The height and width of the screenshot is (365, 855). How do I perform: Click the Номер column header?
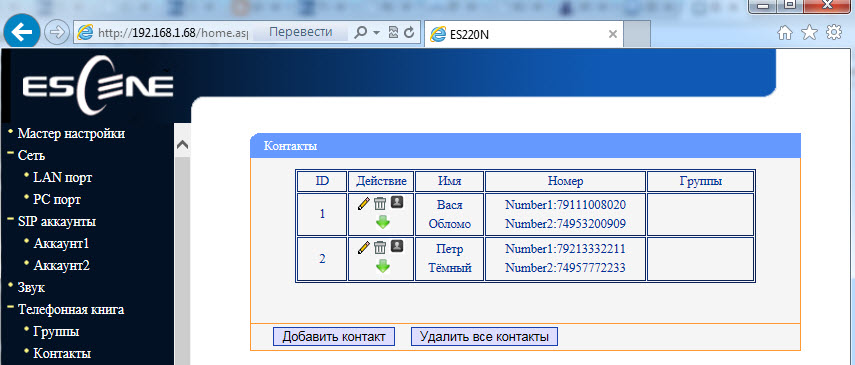(x=565, y=181)
